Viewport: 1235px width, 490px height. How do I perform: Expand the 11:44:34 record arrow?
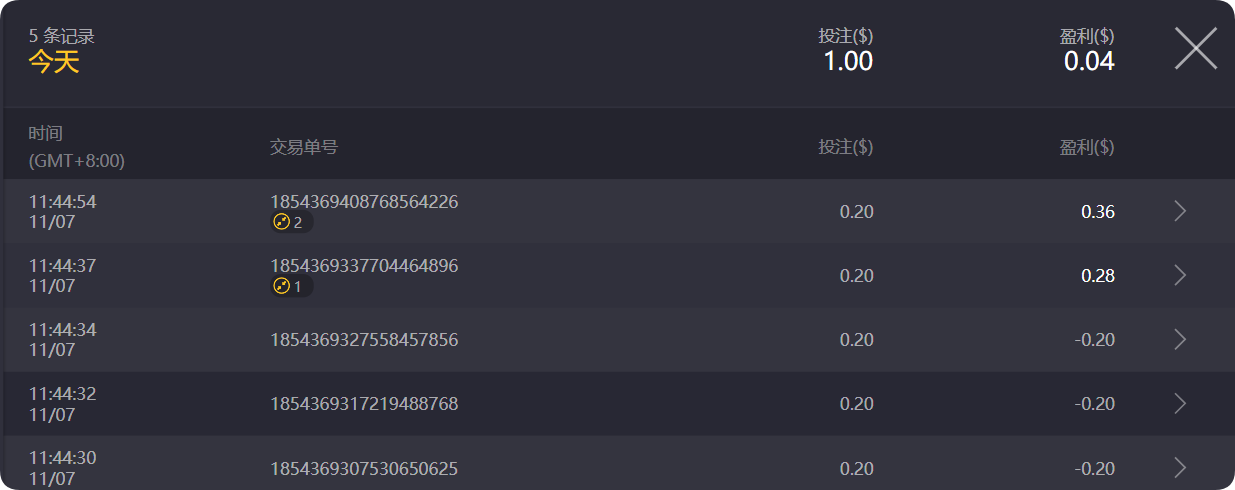(1180, 339)
